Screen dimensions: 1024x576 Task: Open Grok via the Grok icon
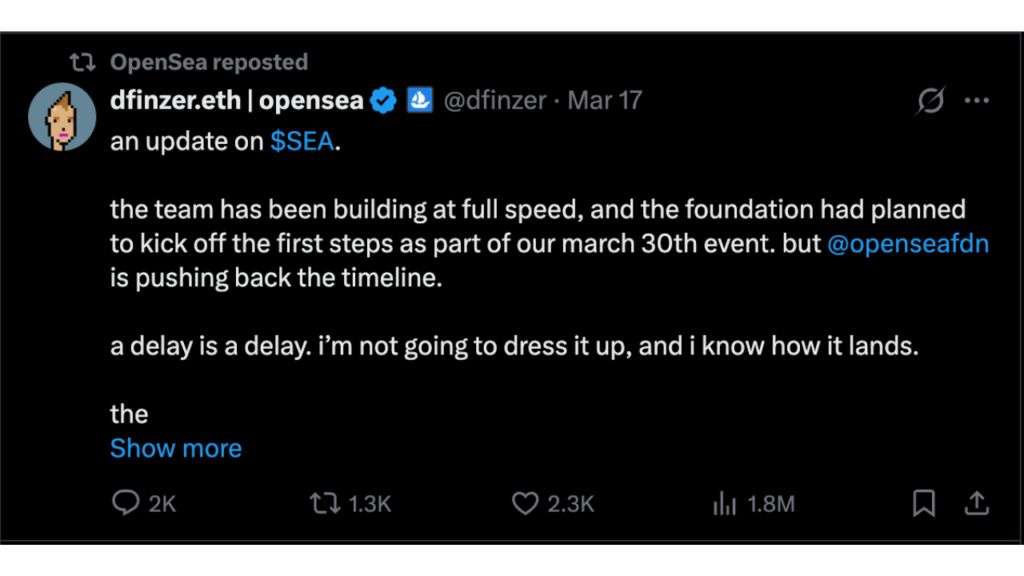pyautogui.click(x=929, y=99)
